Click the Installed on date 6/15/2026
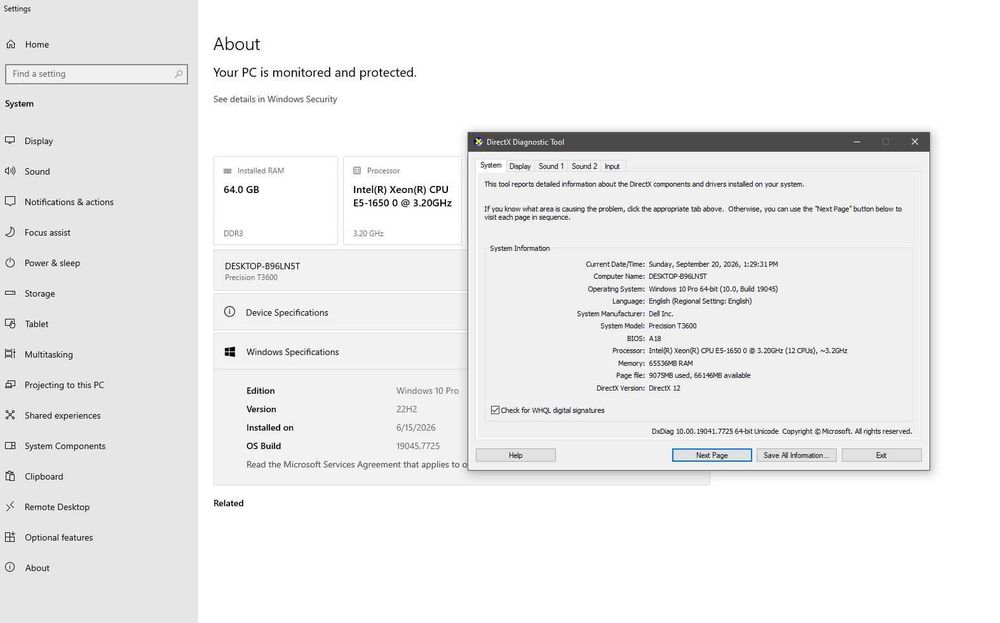This screenshot has width=1000, height=623. [416, 427]
